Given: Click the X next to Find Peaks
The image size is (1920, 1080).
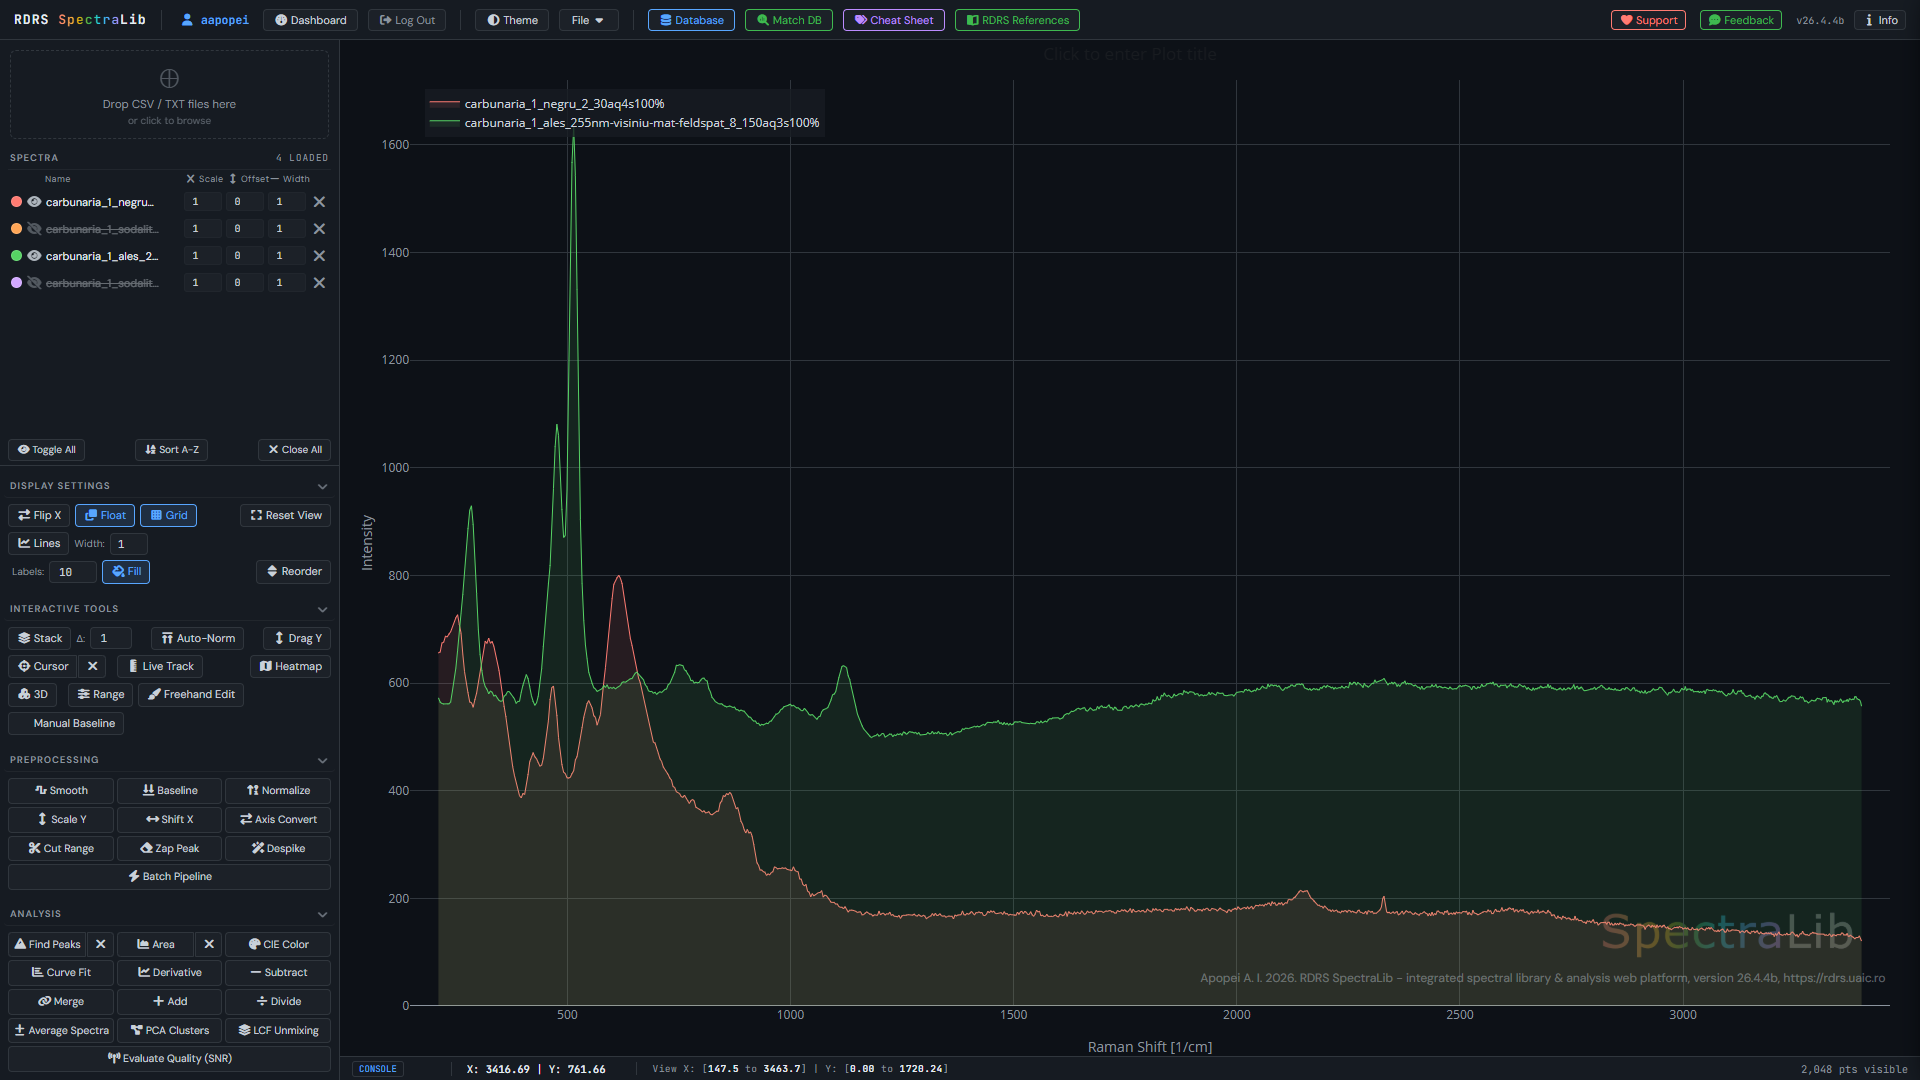Looking at the screenshot, I should tap(100, 944).
